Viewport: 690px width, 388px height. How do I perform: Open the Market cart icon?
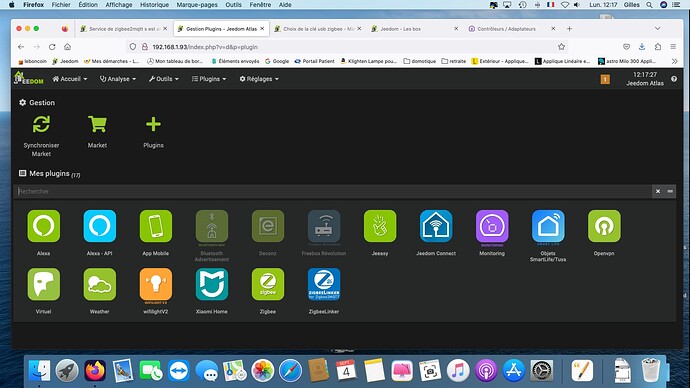(97, 124)
